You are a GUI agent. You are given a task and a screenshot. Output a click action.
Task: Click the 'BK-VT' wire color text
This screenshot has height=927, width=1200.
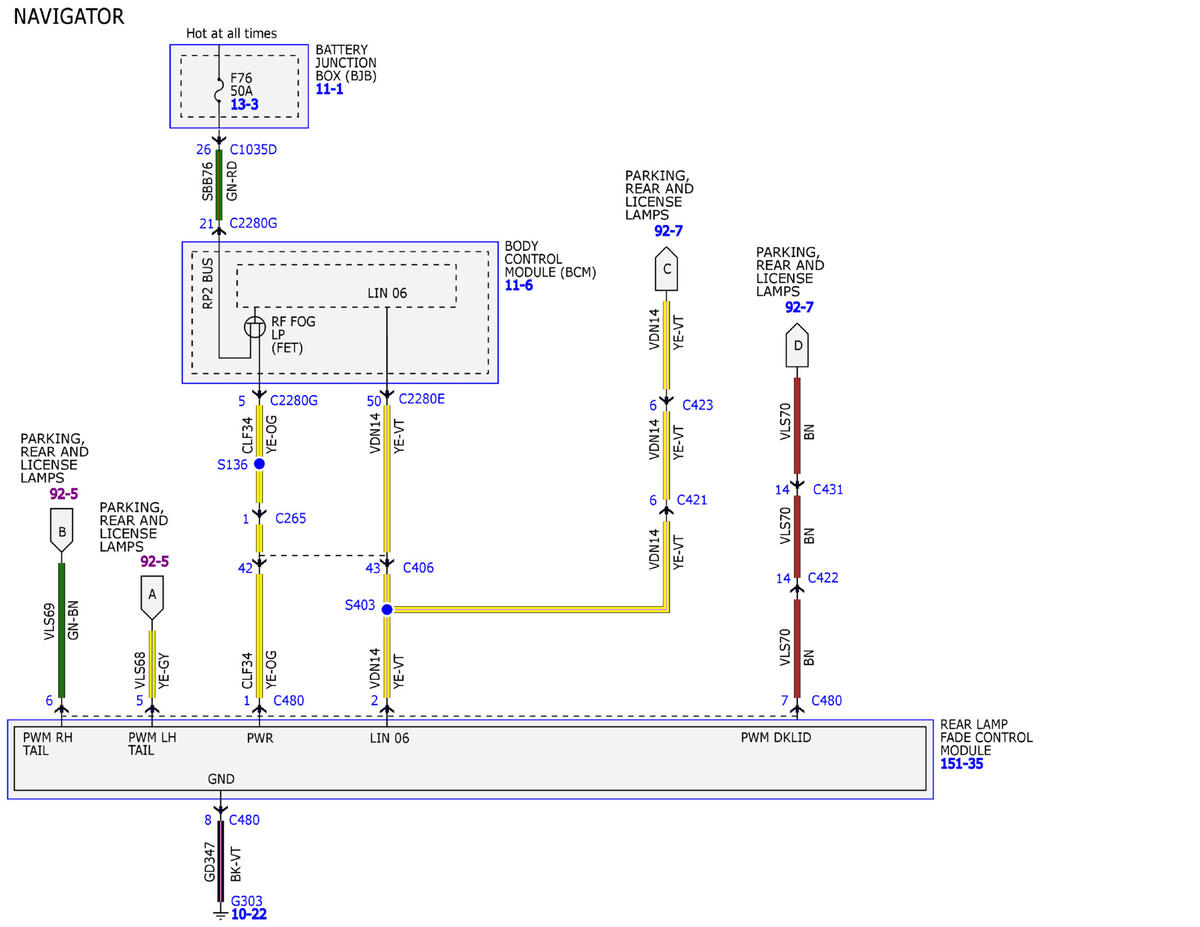point(236,865)
